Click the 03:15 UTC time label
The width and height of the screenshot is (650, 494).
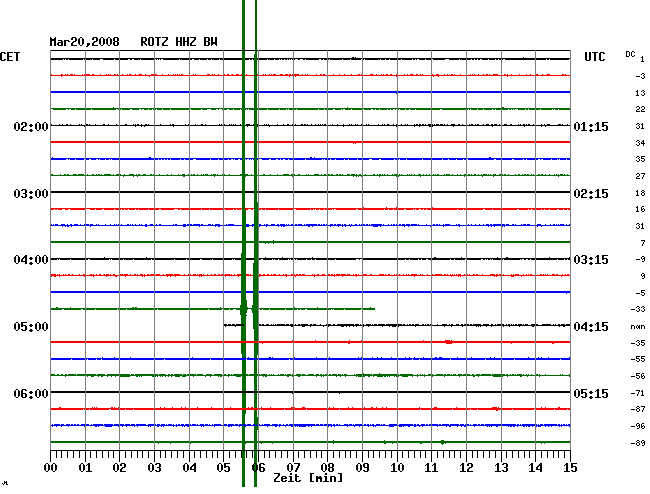click(x=591, y=260)
